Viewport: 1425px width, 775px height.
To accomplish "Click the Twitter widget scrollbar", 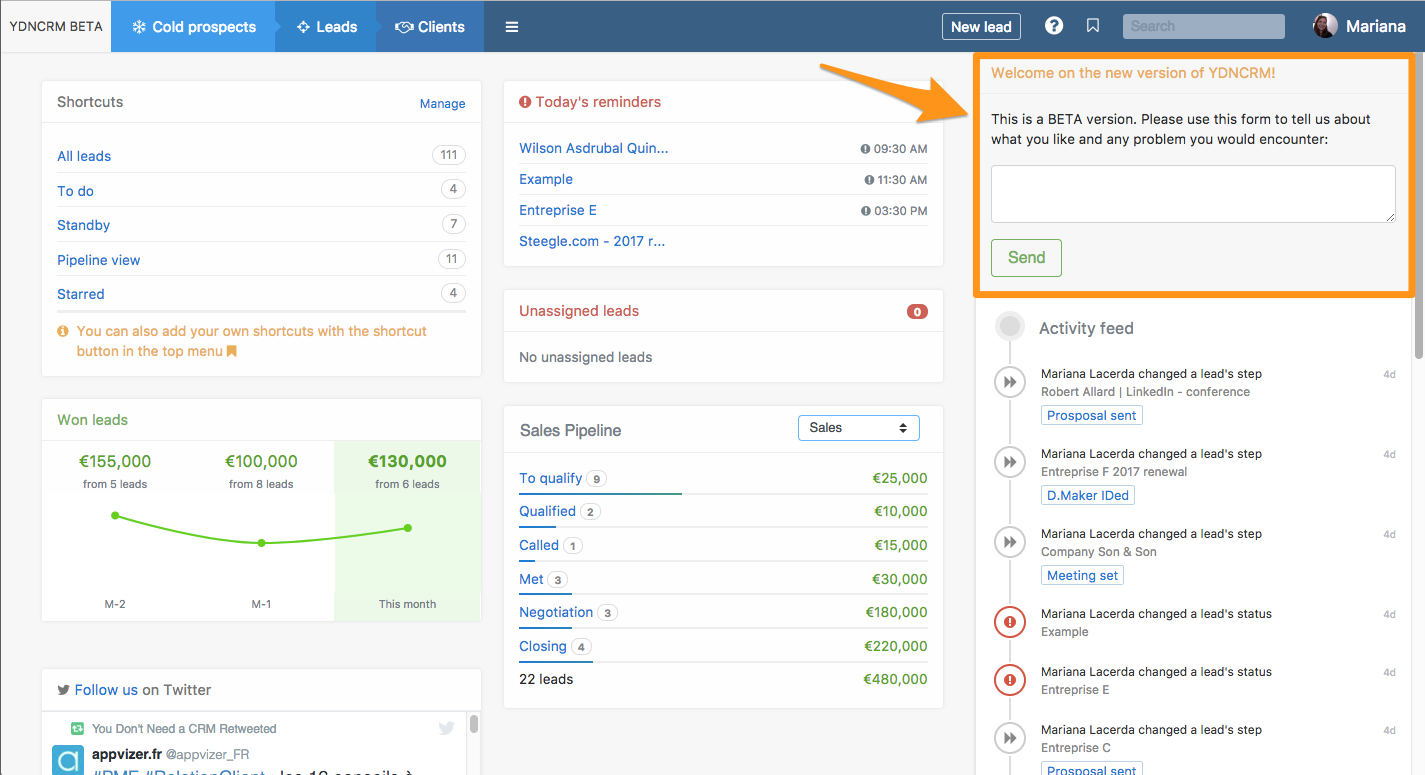I will [x=474, y=725].
